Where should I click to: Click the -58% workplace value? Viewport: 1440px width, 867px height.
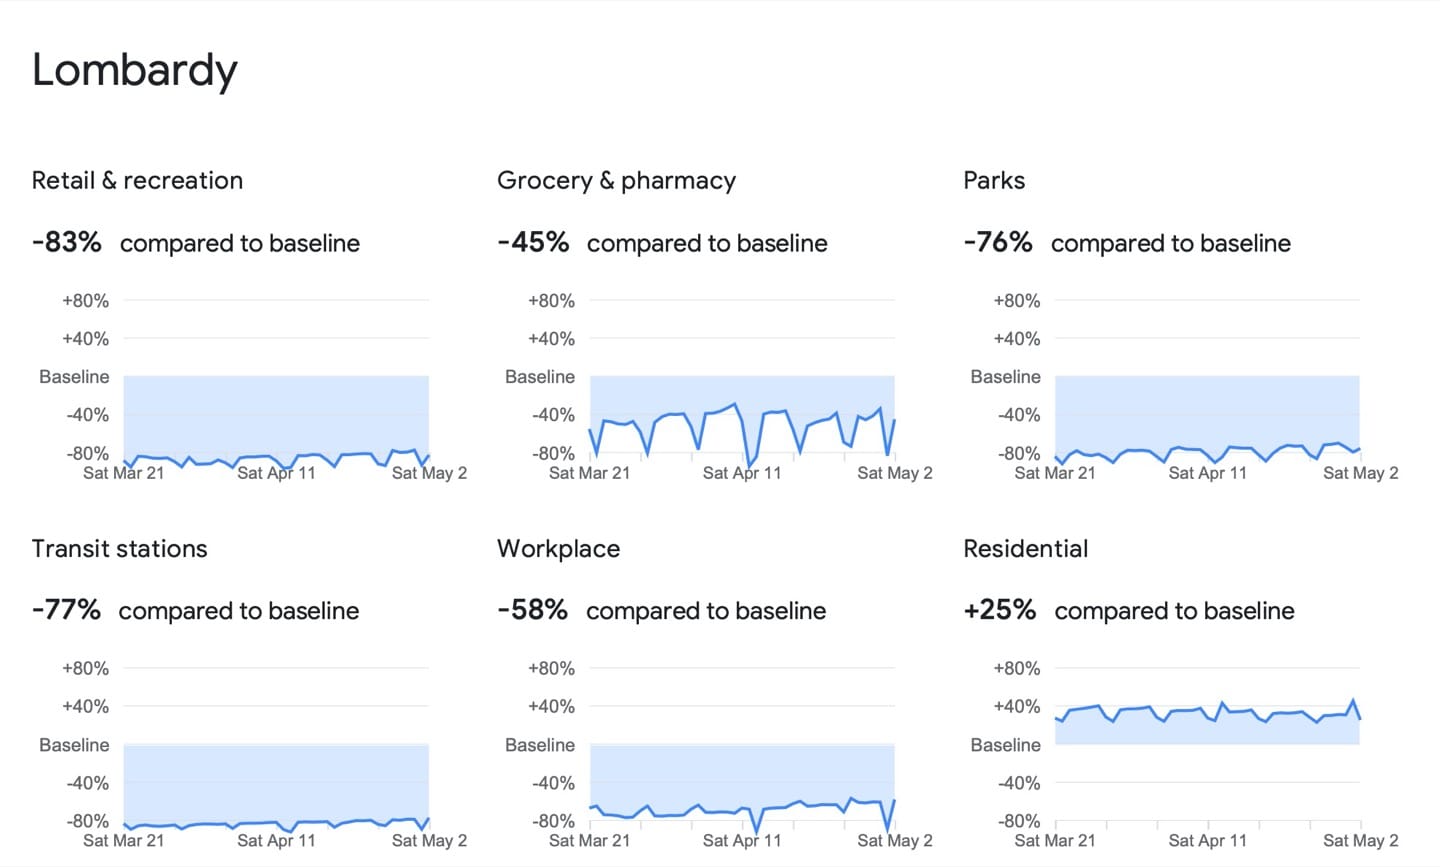[532, 610]
